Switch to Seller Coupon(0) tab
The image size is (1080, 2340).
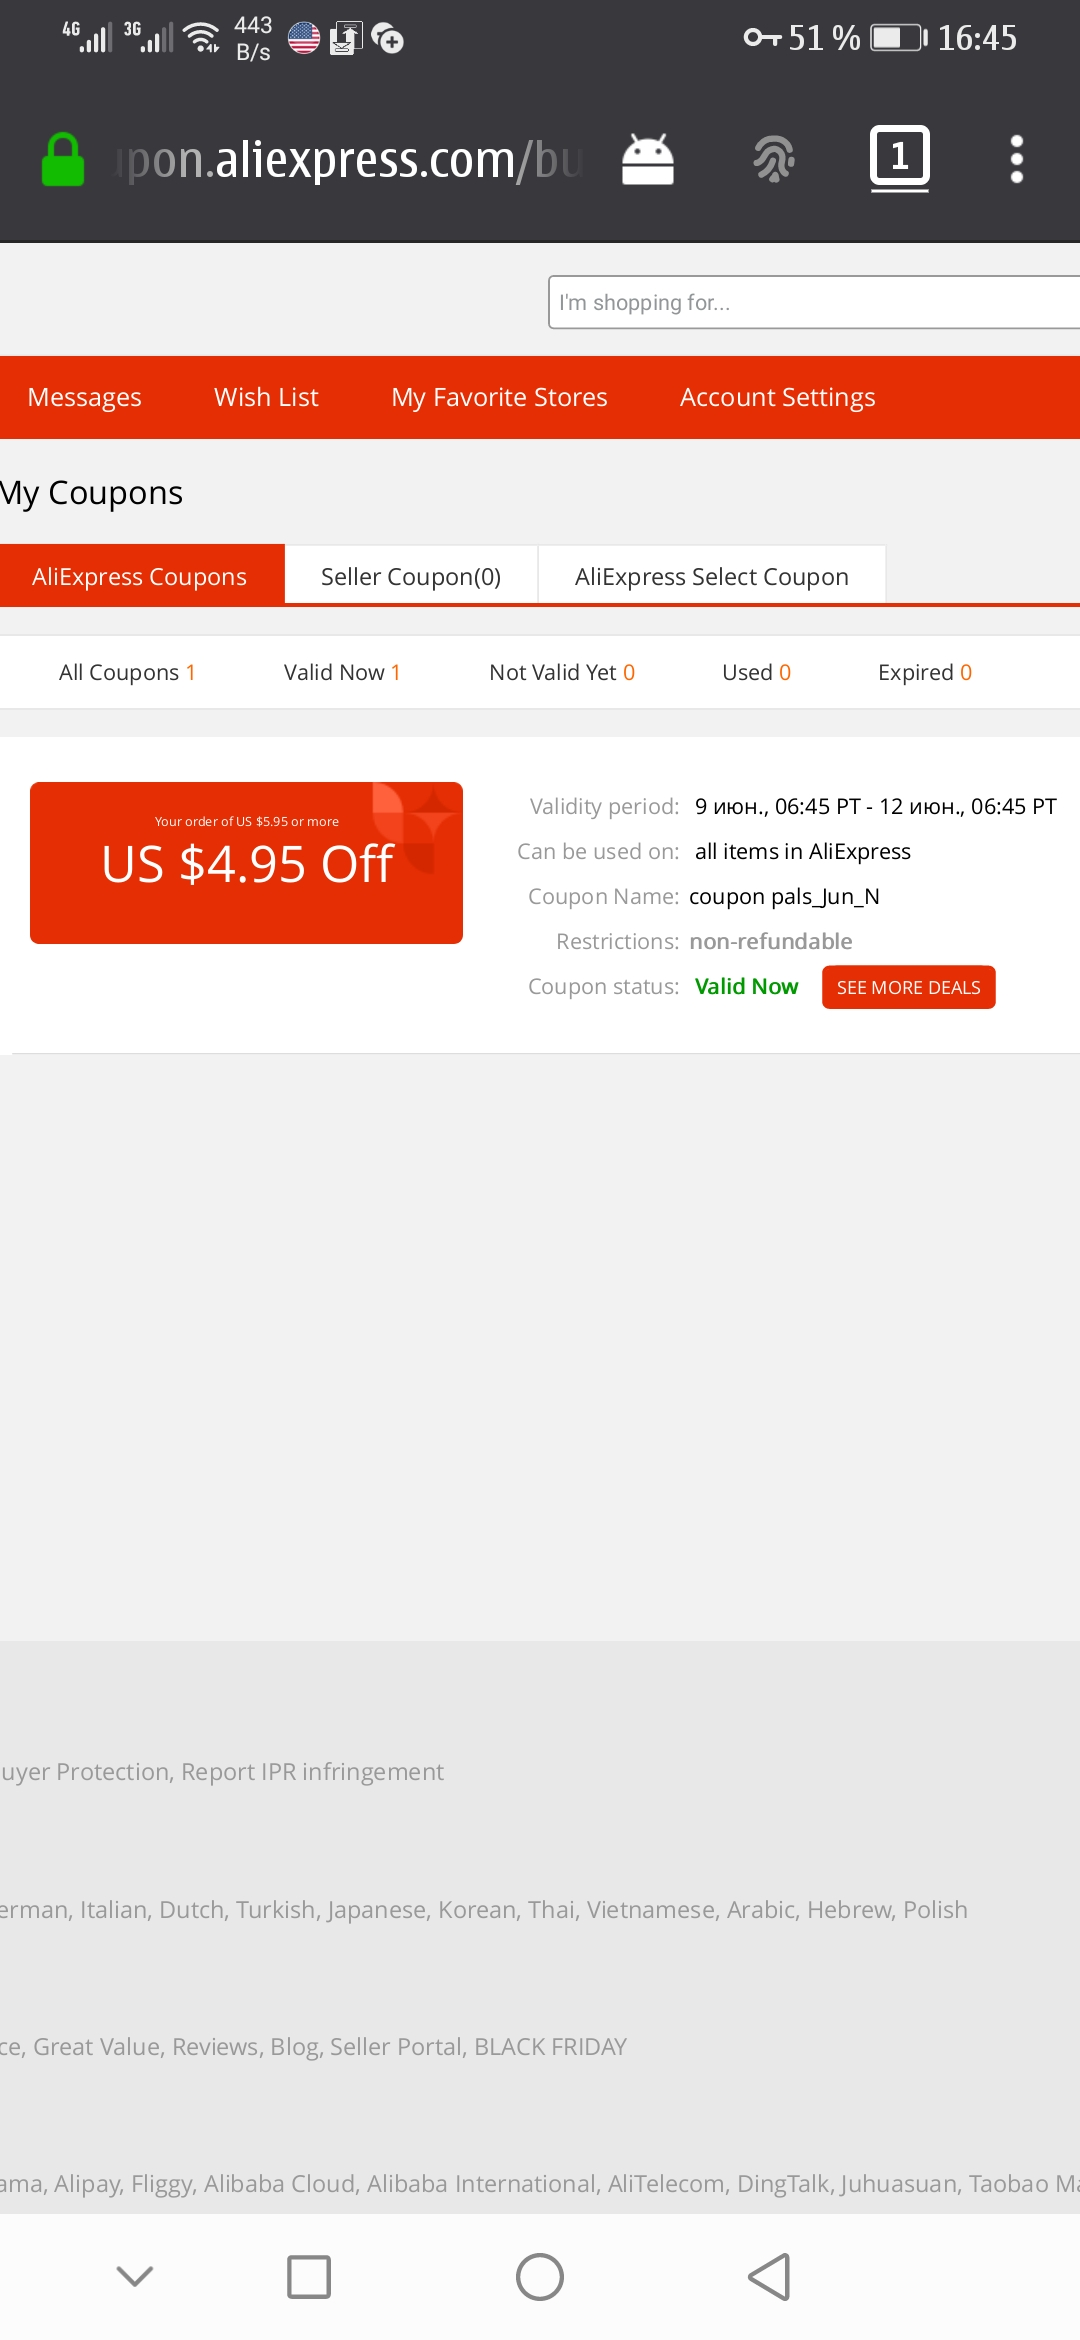tap(411, 576)
